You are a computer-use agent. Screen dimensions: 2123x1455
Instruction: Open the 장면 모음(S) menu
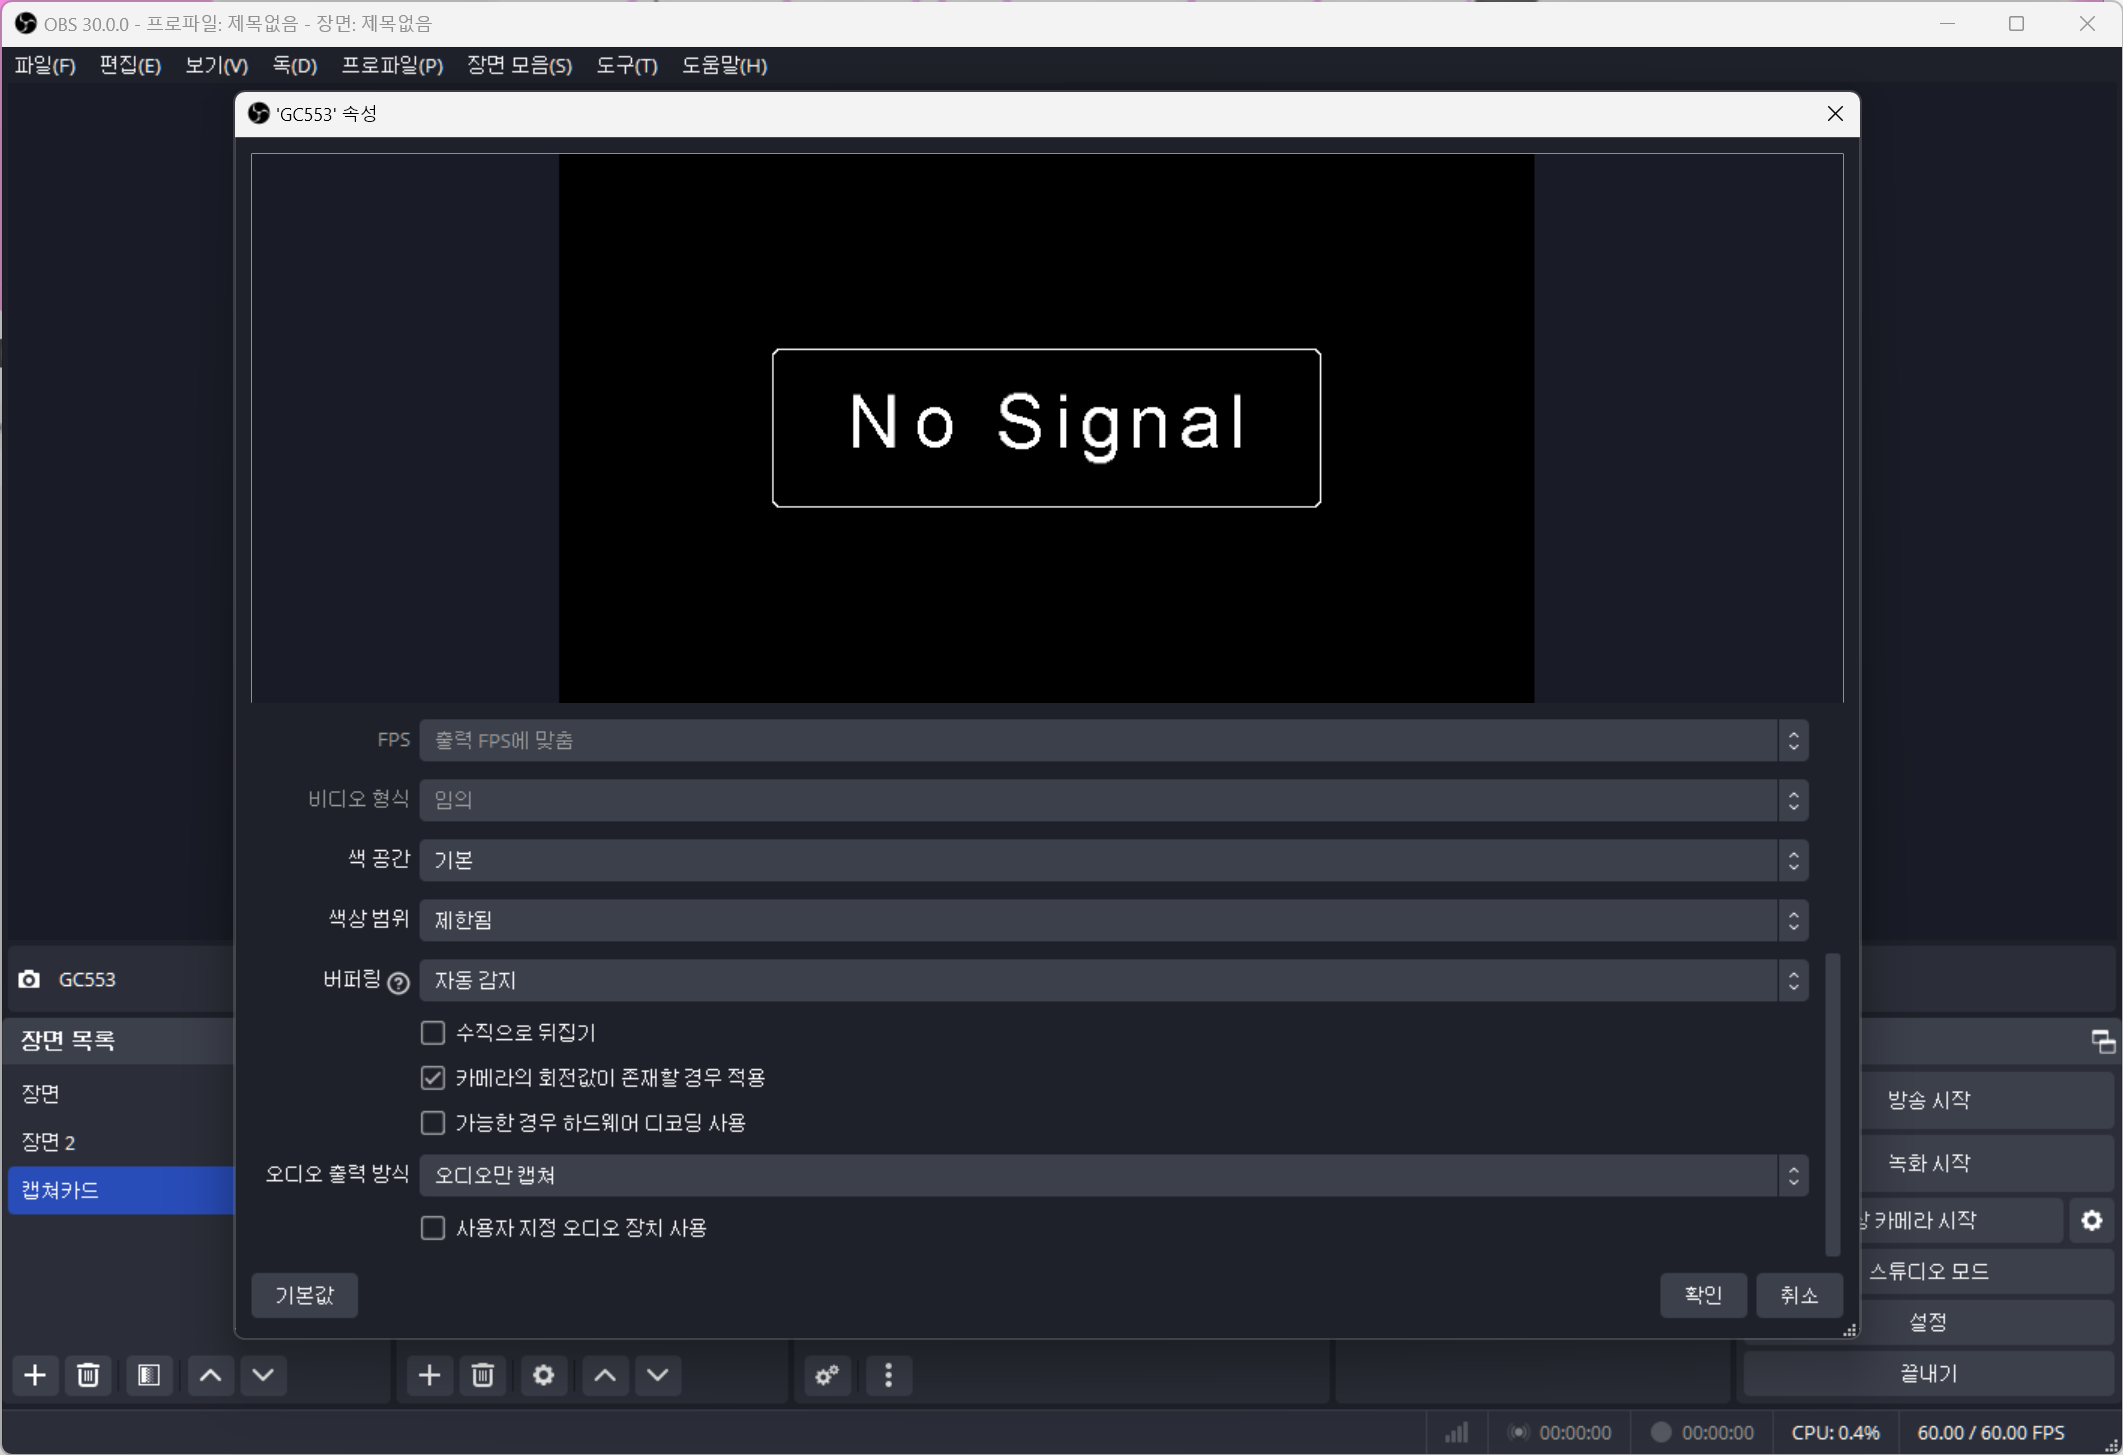click(519, 65)
